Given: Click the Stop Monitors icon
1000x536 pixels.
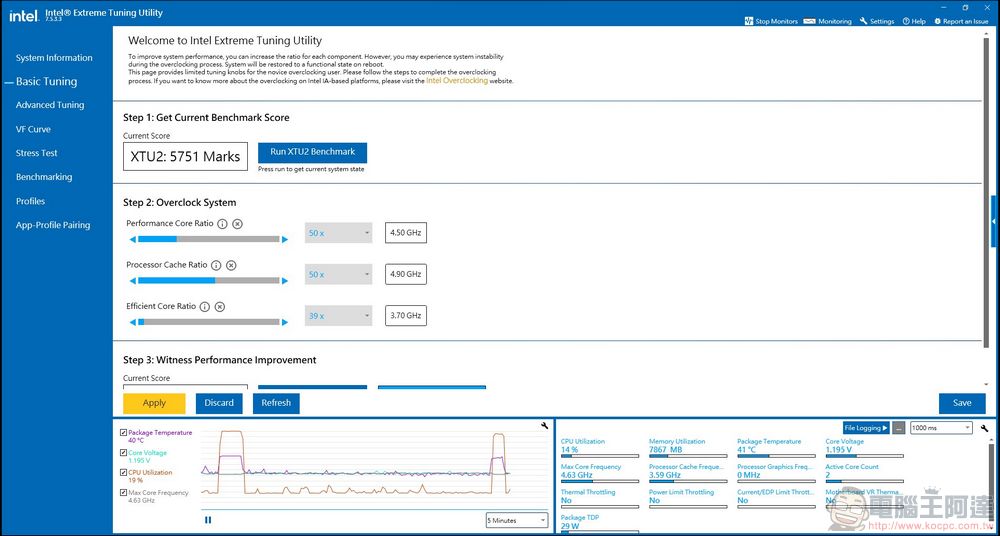Looking at the screenshot, I should 749,21.
